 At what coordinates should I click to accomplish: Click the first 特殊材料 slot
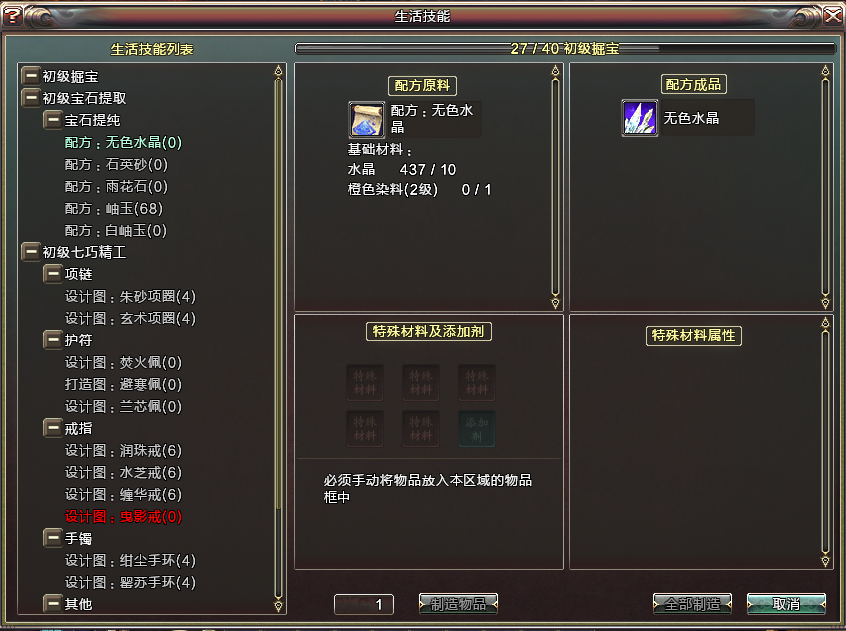pos(365,382)
